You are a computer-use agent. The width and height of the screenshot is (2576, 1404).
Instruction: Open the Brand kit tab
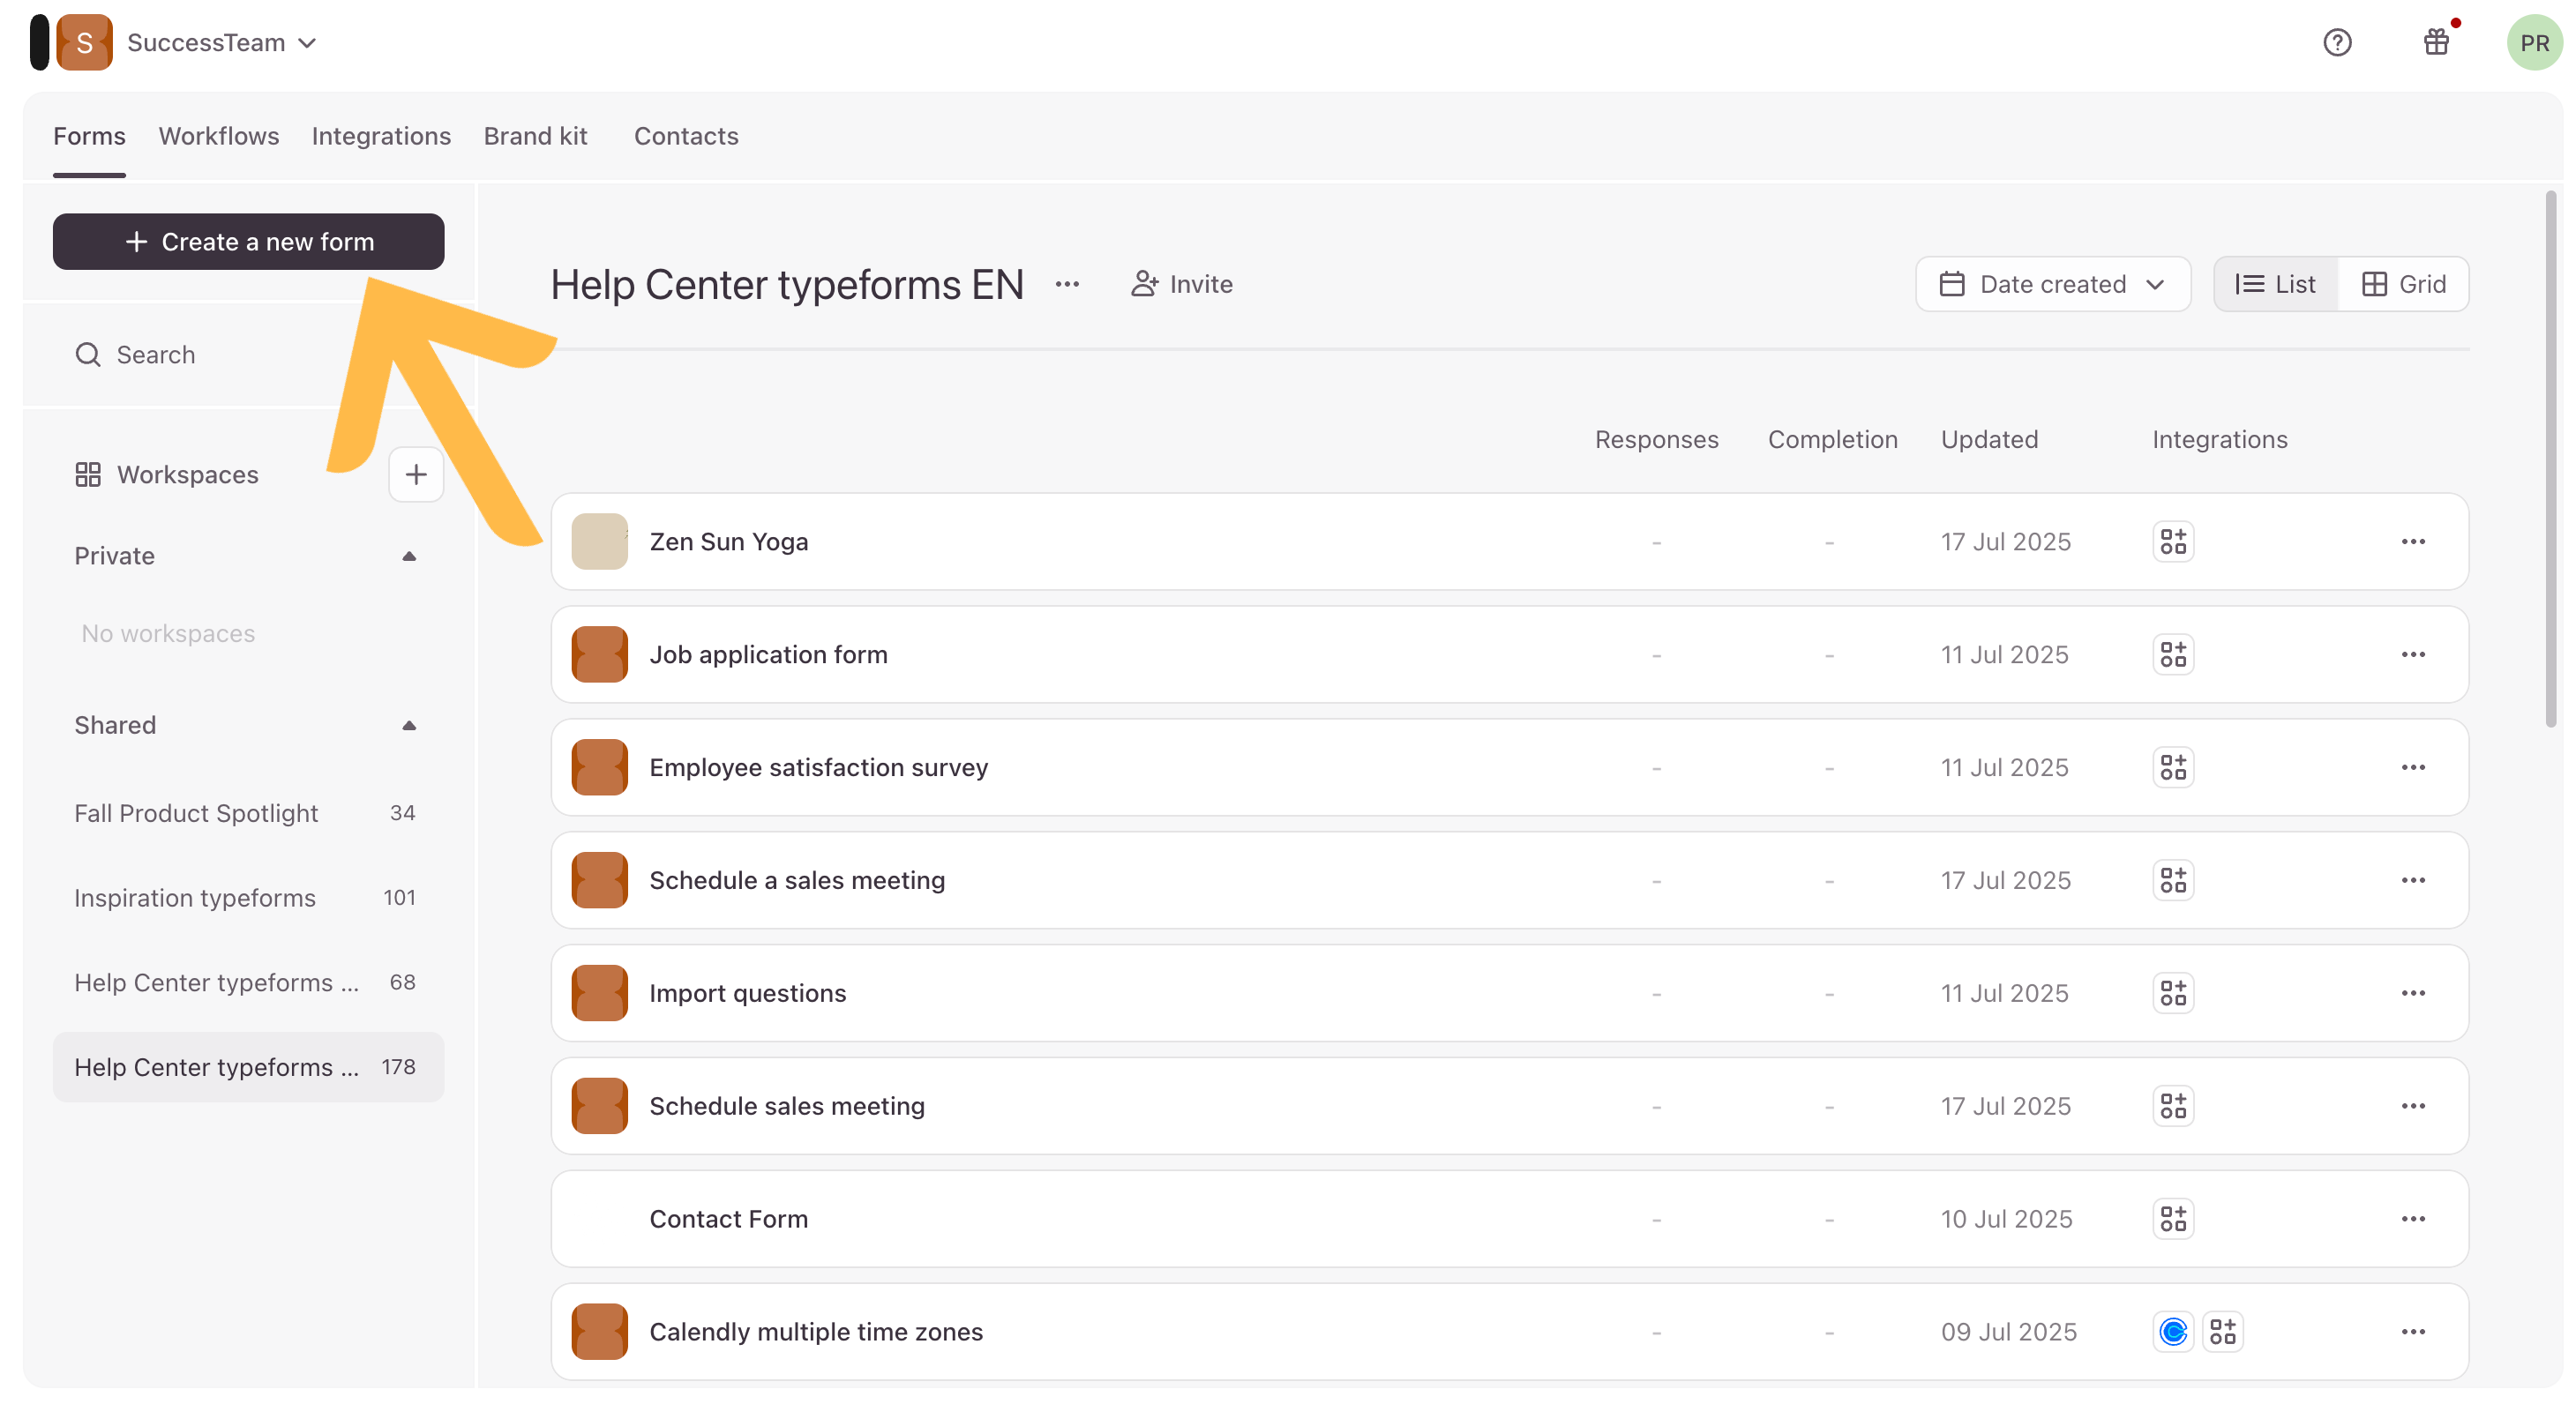click(x=535, y=136)
